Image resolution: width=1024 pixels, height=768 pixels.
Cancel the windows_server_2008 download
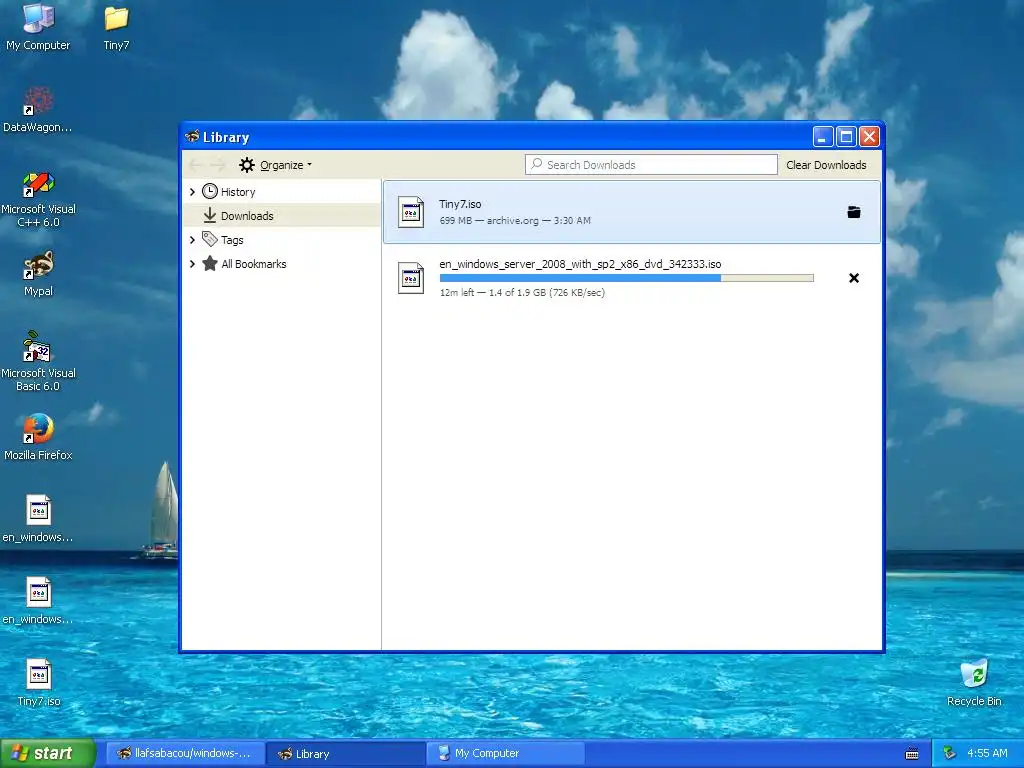[854, 278]
